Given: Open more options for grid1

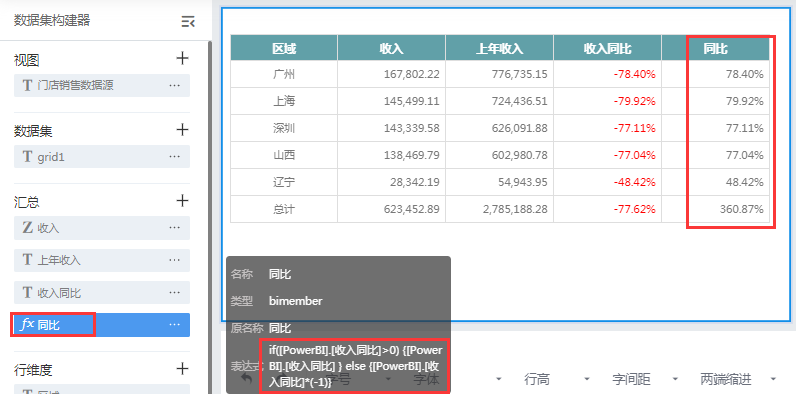Looking at the screenshot, I should [175, 157].
